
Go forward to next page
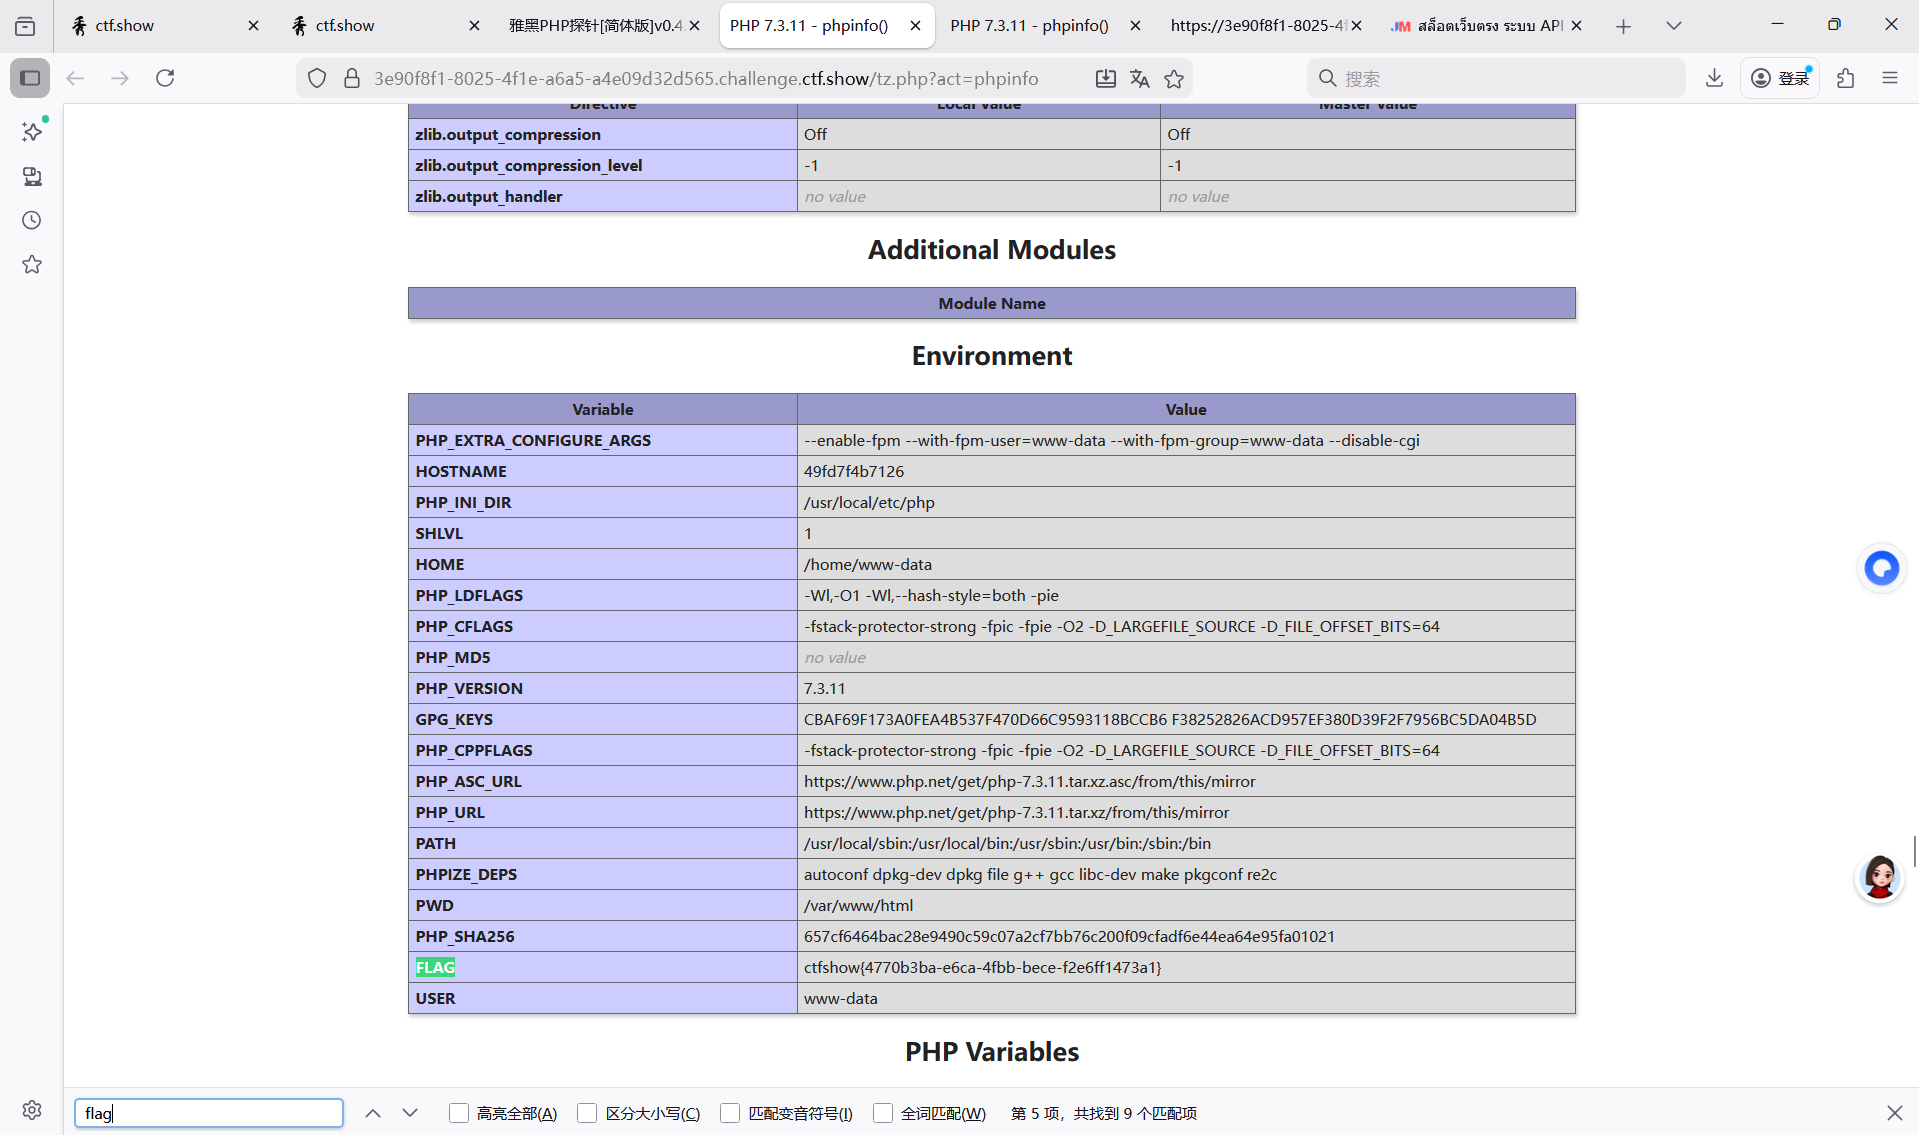click(120, 78)
